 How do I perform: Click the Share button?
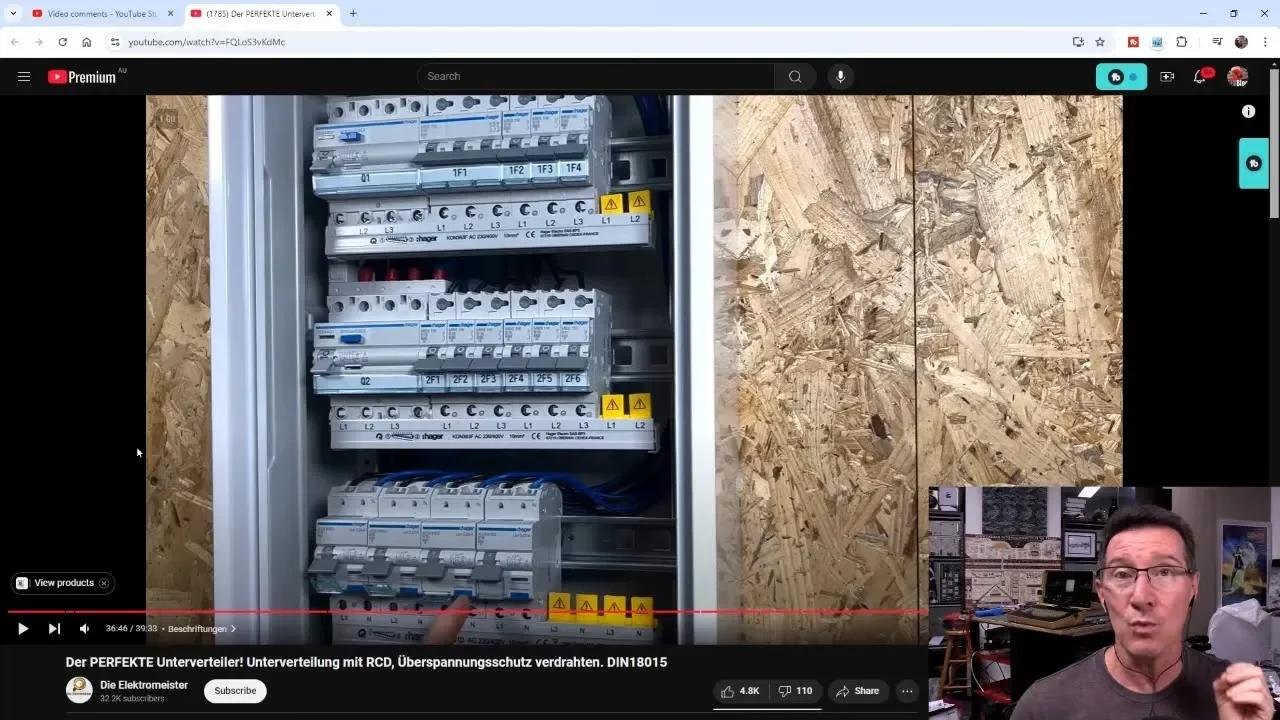point(858,691)
